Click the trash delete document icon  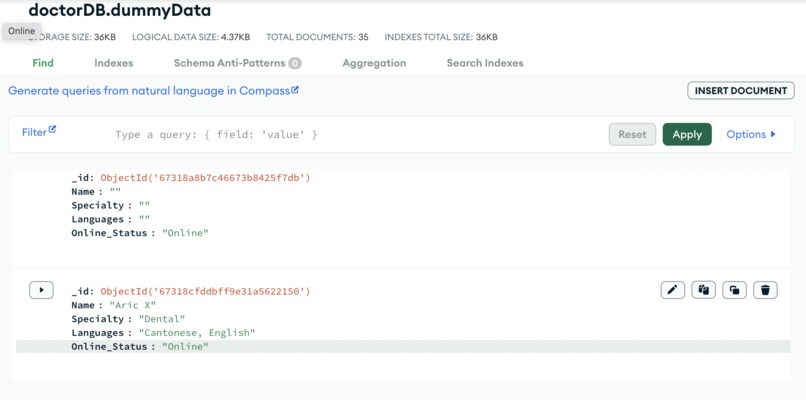tap(765, 290)
